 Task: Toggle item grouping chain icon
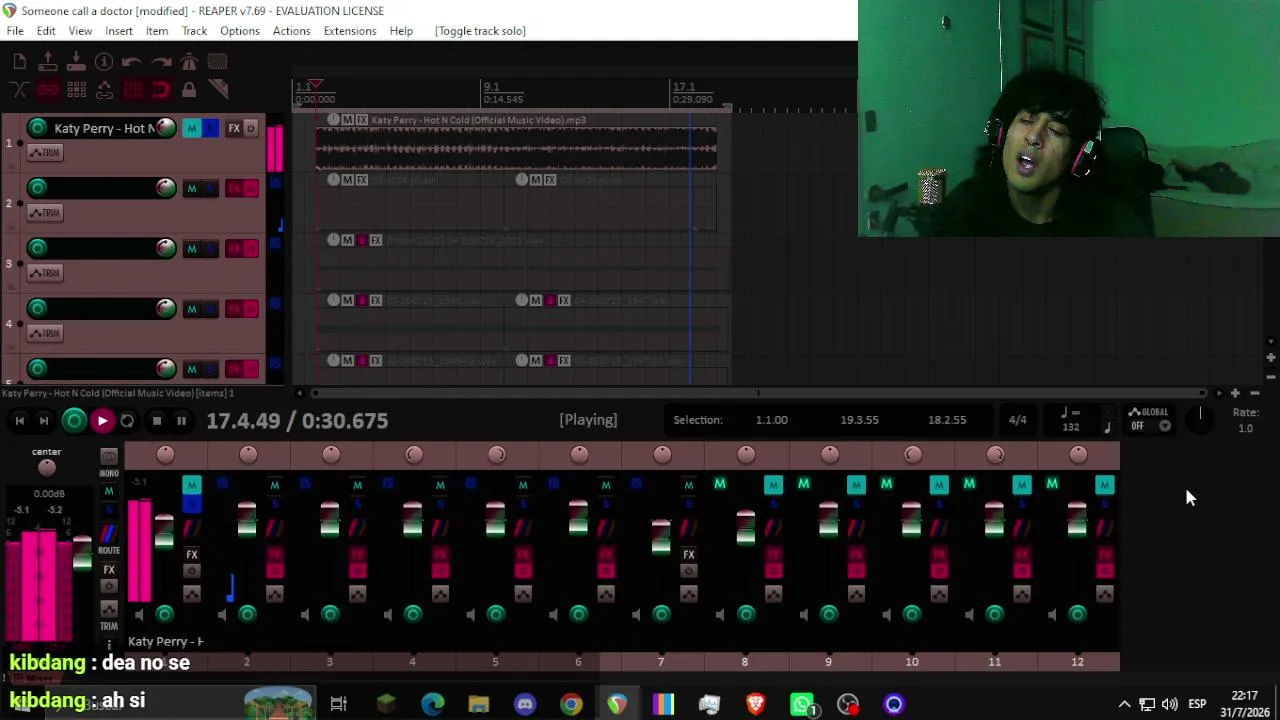[x=48, y=90]
